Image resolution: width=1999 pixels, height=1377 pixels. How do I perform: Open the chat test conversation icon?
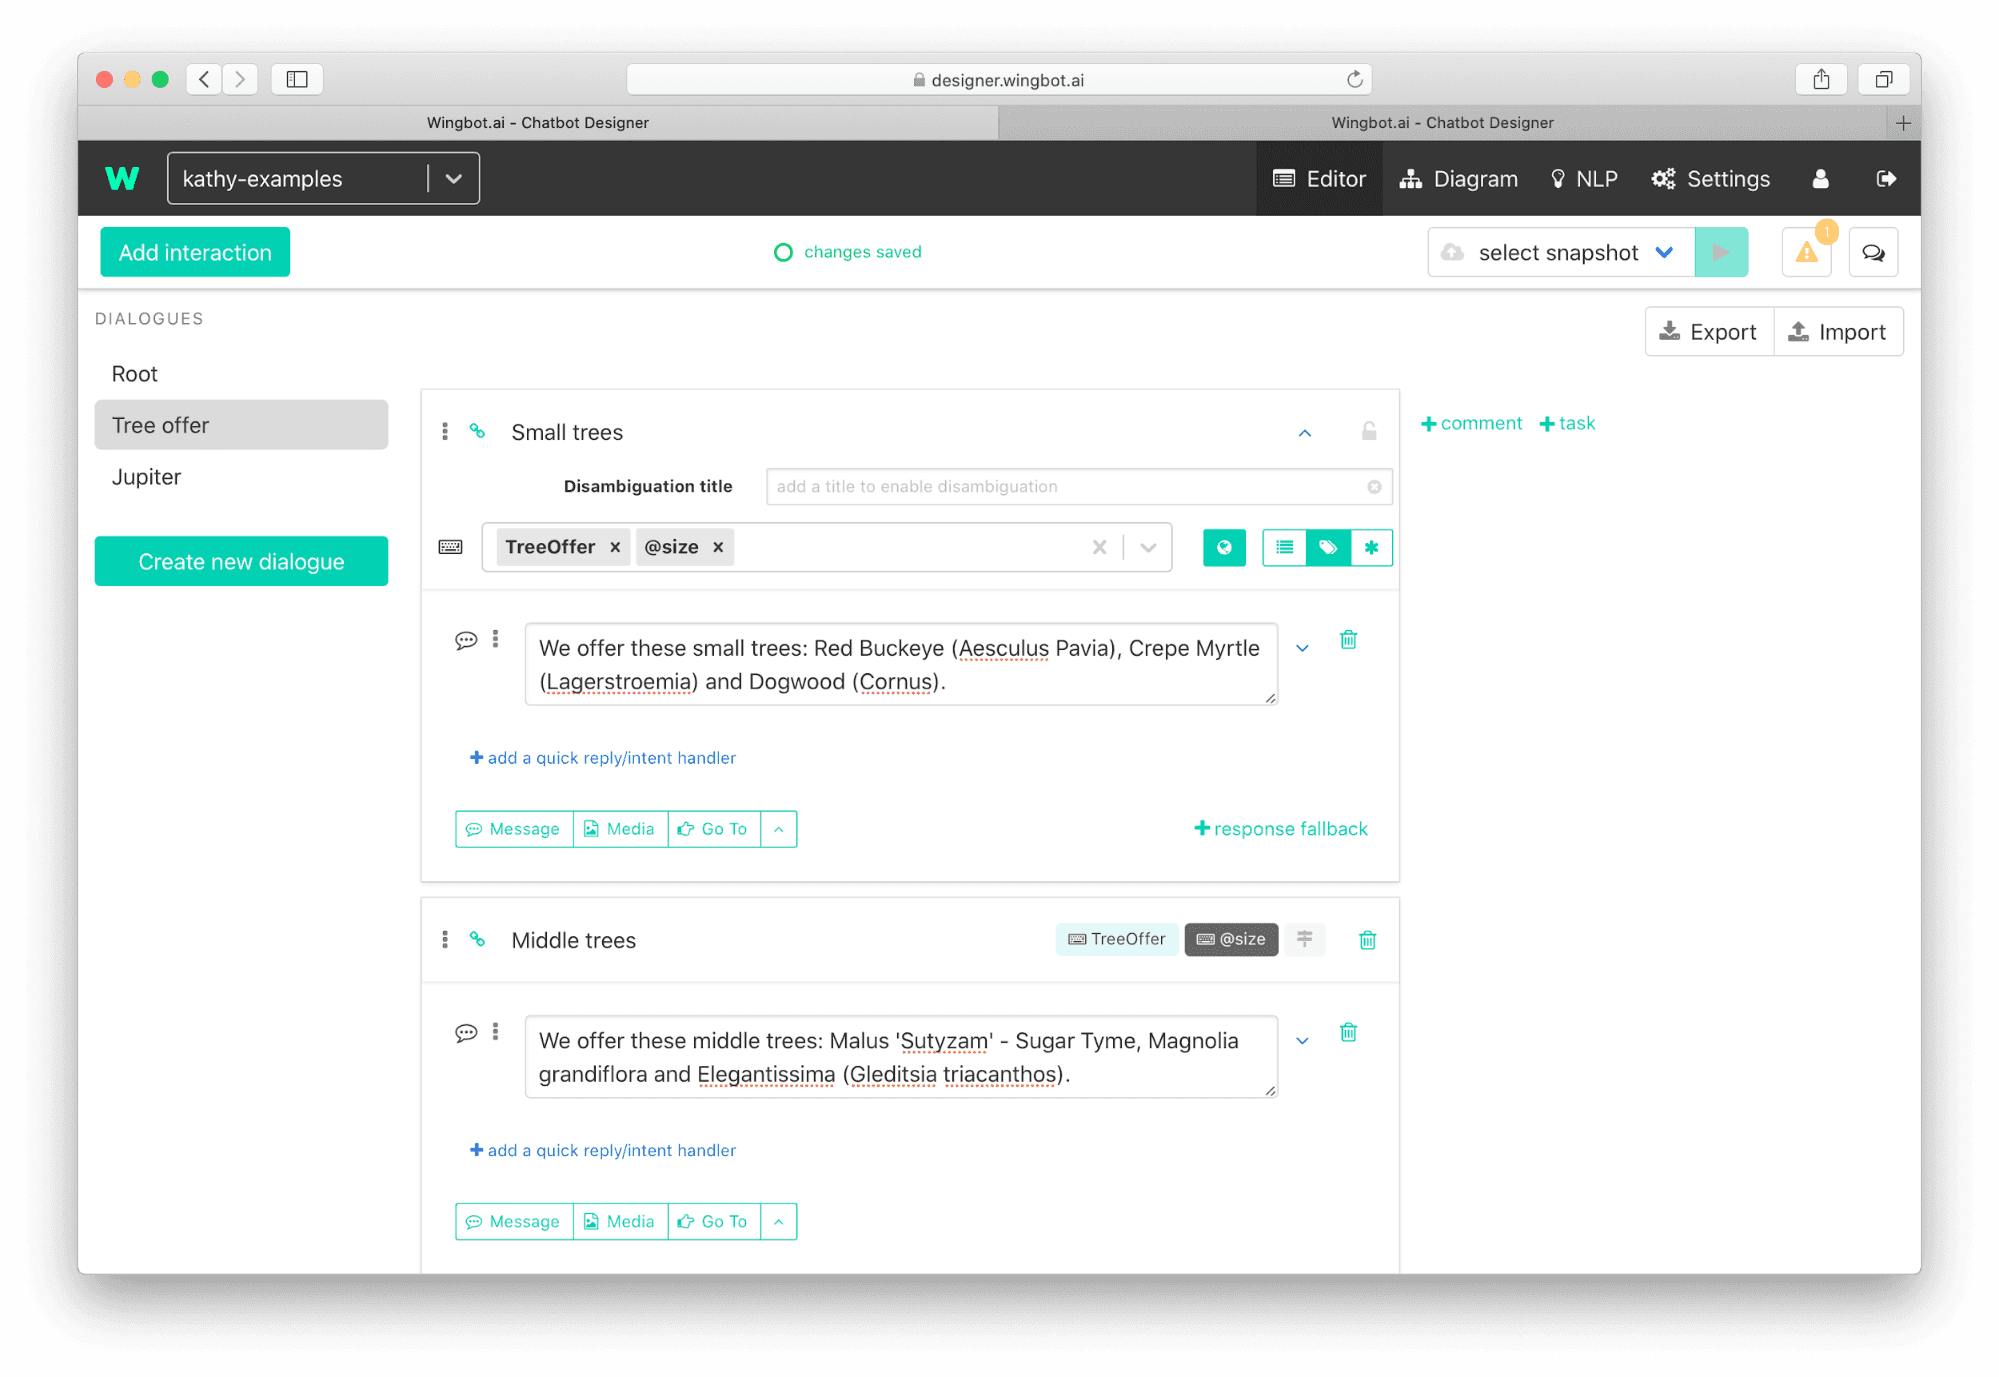[x=1873, y=252]
